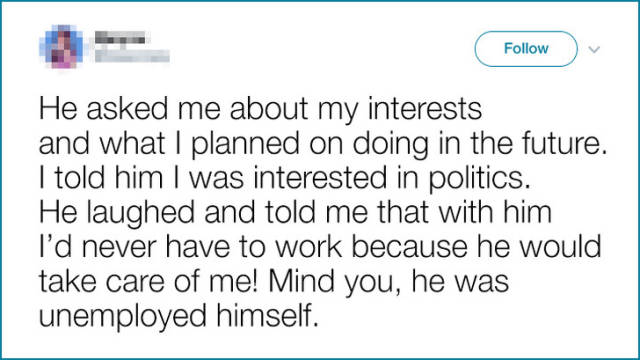Click the phrase "Mind you" in the tweet
Screen dimensions: 640x360
click(x=332, y=282)
